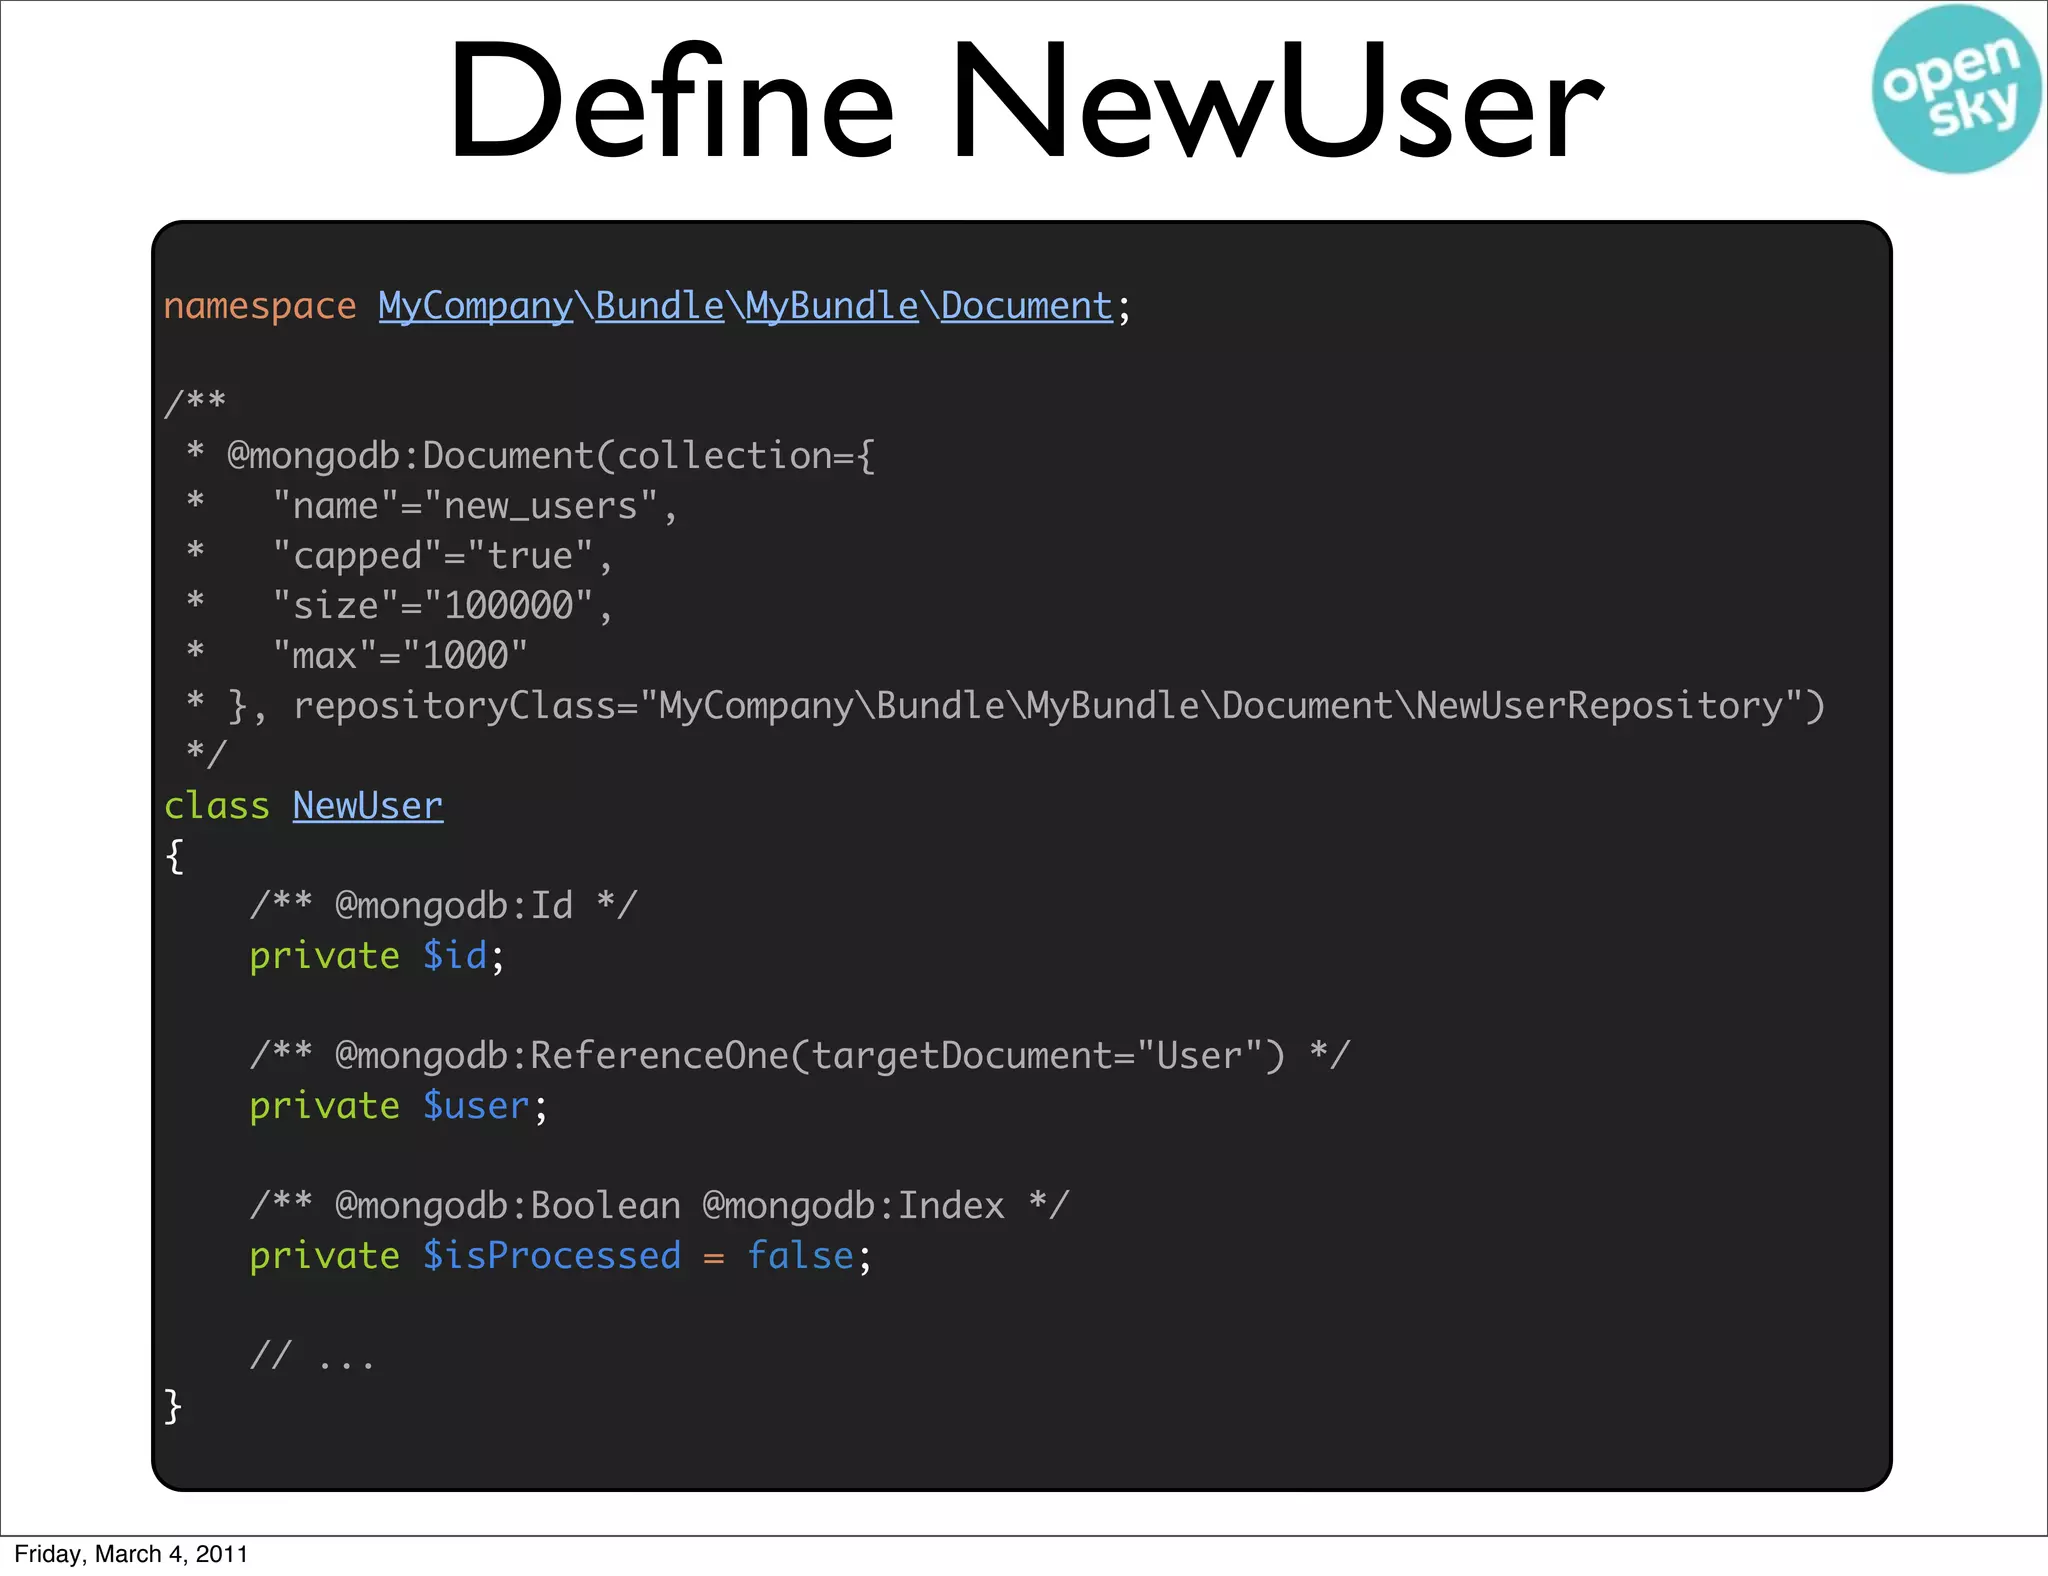Select the "name"="new_users" line
The image size is (2048, 1576).
pyautogui.click(x=433, y=506)
